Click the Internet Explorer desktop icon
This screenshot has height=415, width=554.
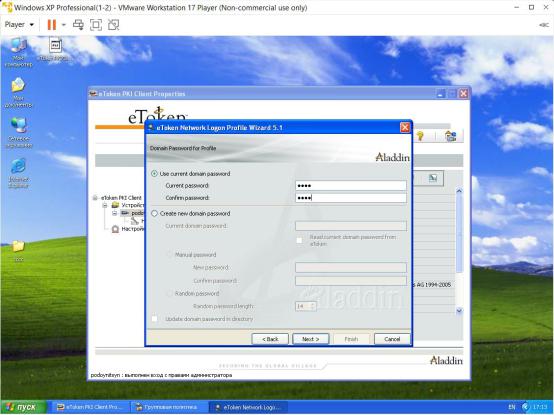tap(18, 173)
